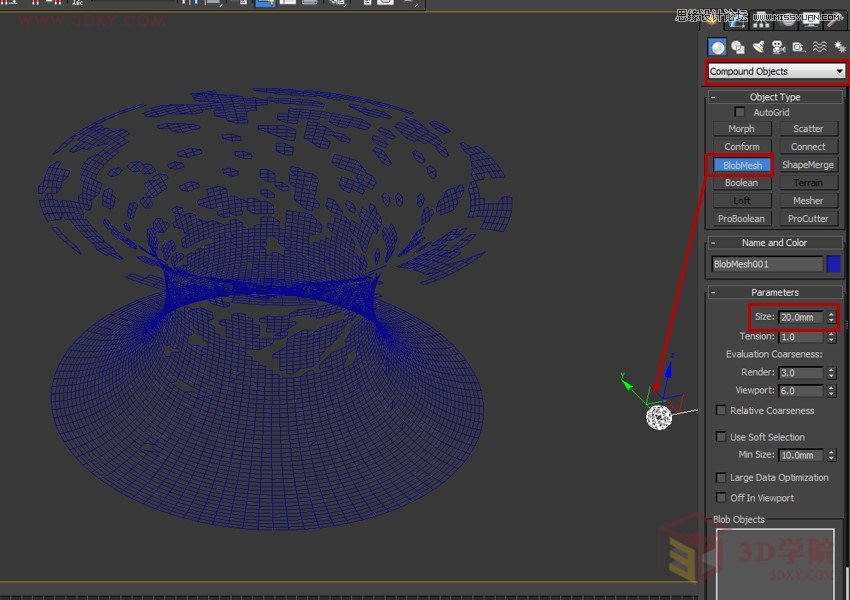This screenshot has width=850, height=600.
Task: Collapse the Parameters rollout
Action: (714, 292)
